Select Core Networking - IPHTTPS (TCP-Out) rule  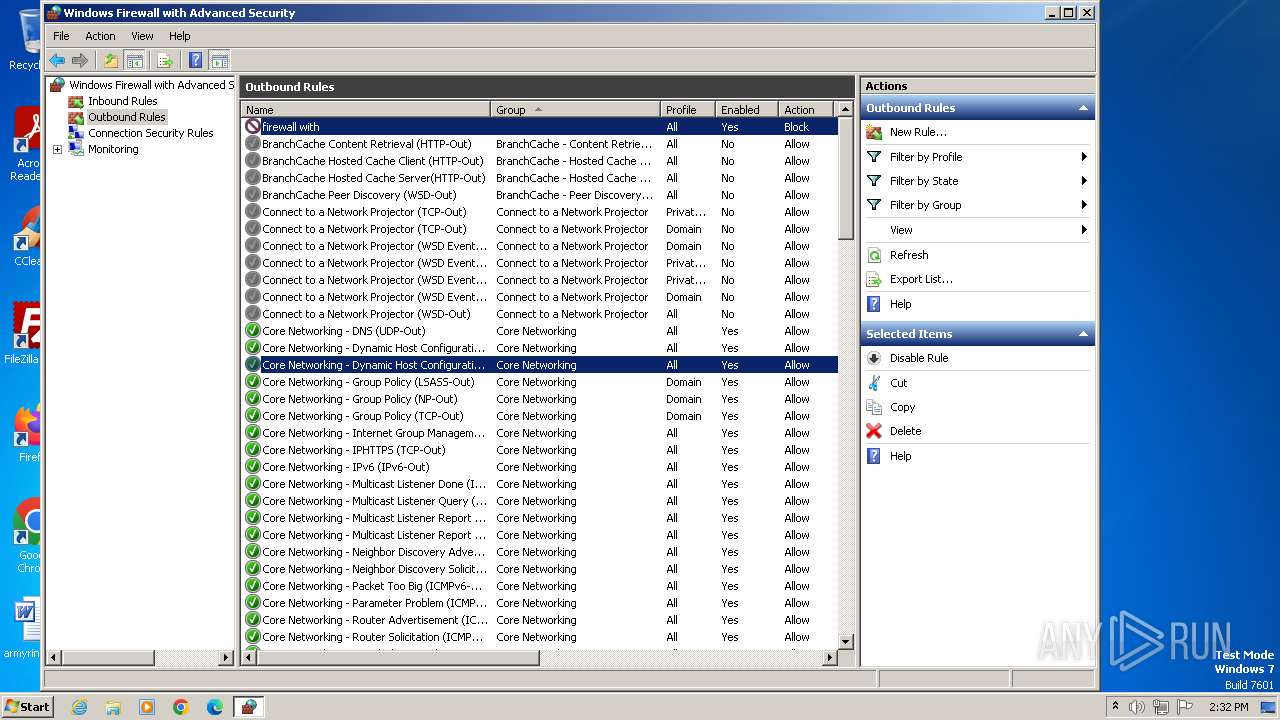pos(540,450)
